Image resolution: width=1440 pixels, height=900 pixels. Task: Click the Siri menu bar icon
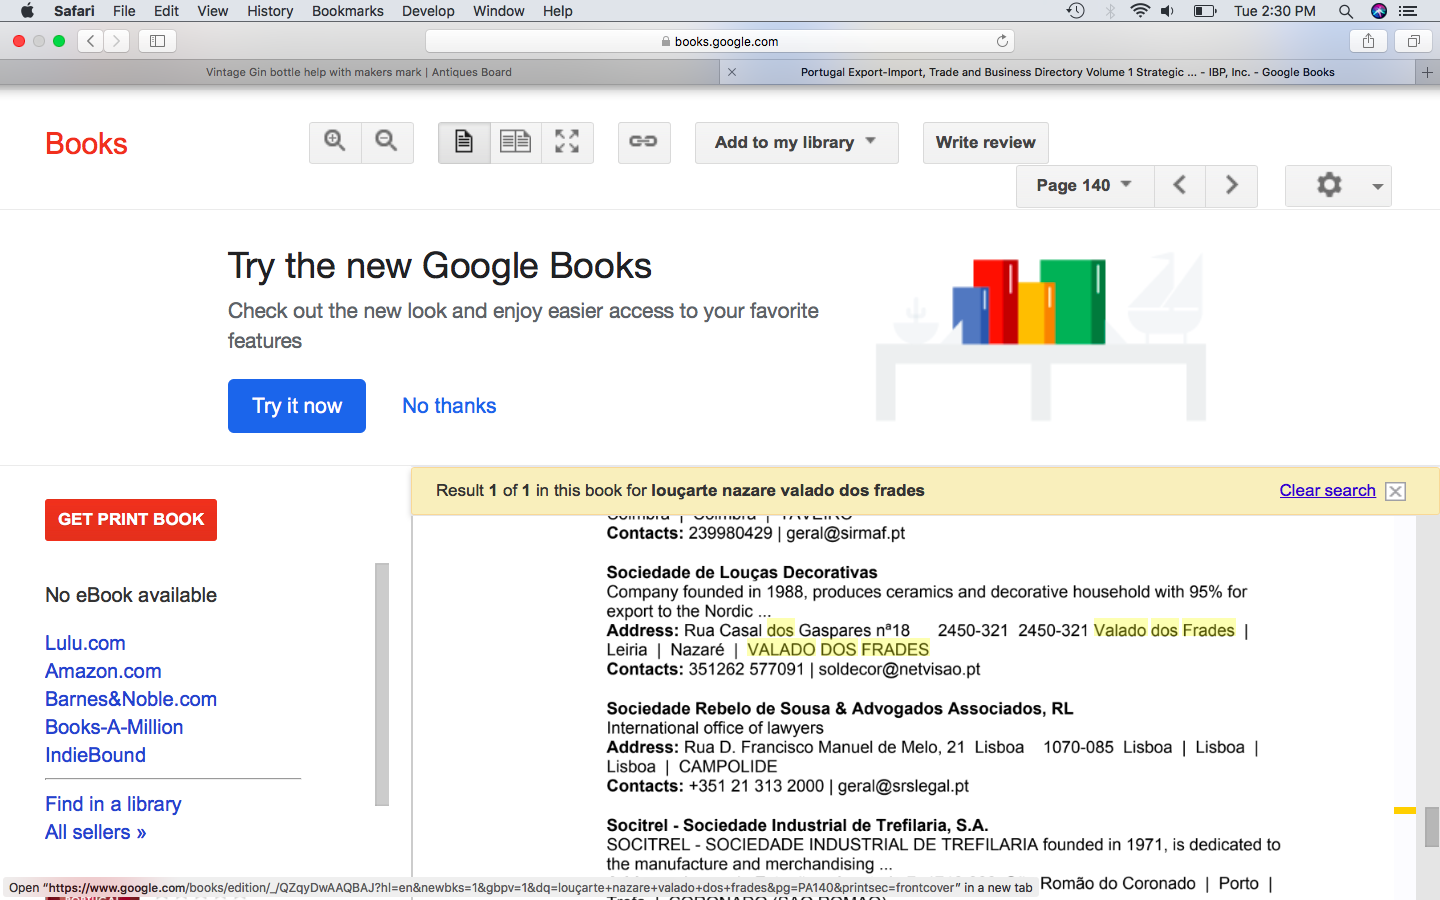tap(1379, 11)
